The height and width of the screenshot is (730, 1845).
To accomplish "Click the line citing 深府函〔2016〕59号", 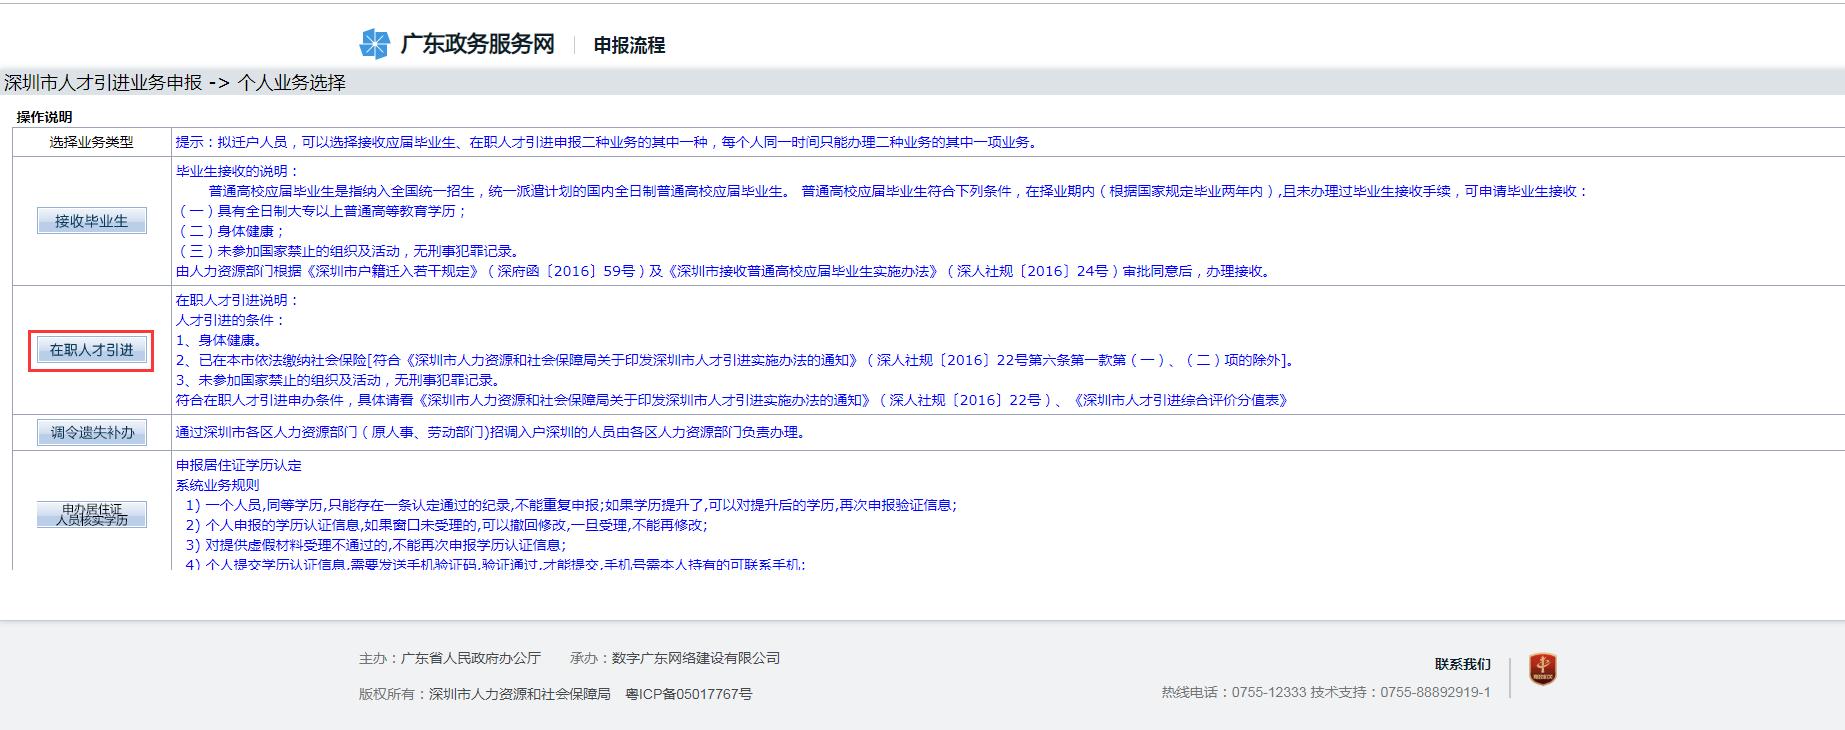I will (726, 271).
